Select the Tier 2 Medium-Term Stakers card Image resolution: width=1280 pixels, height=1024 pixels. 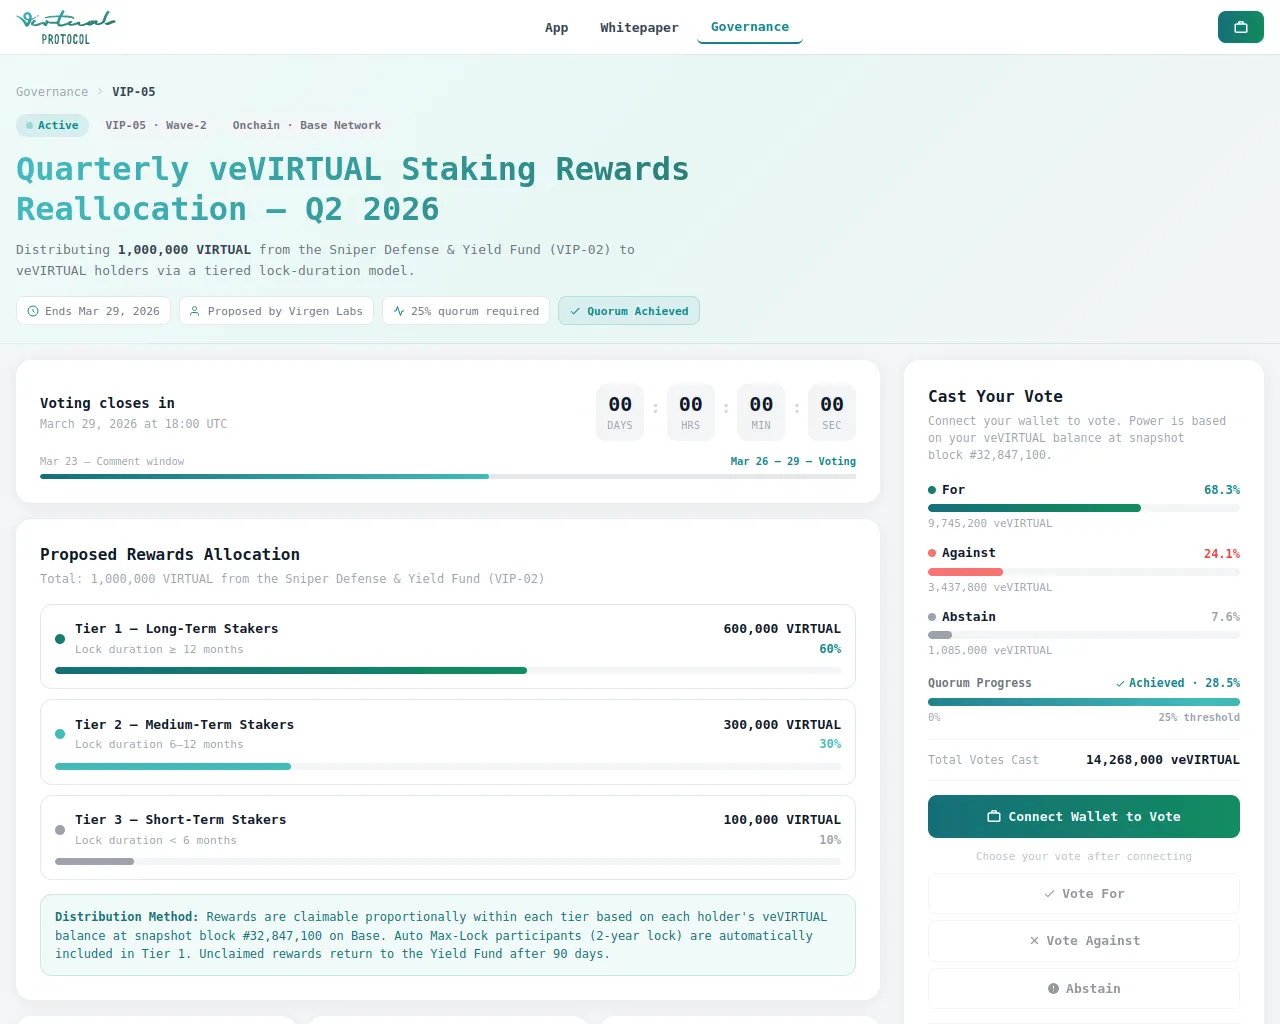pyautogui.click(x=447, y=741)
